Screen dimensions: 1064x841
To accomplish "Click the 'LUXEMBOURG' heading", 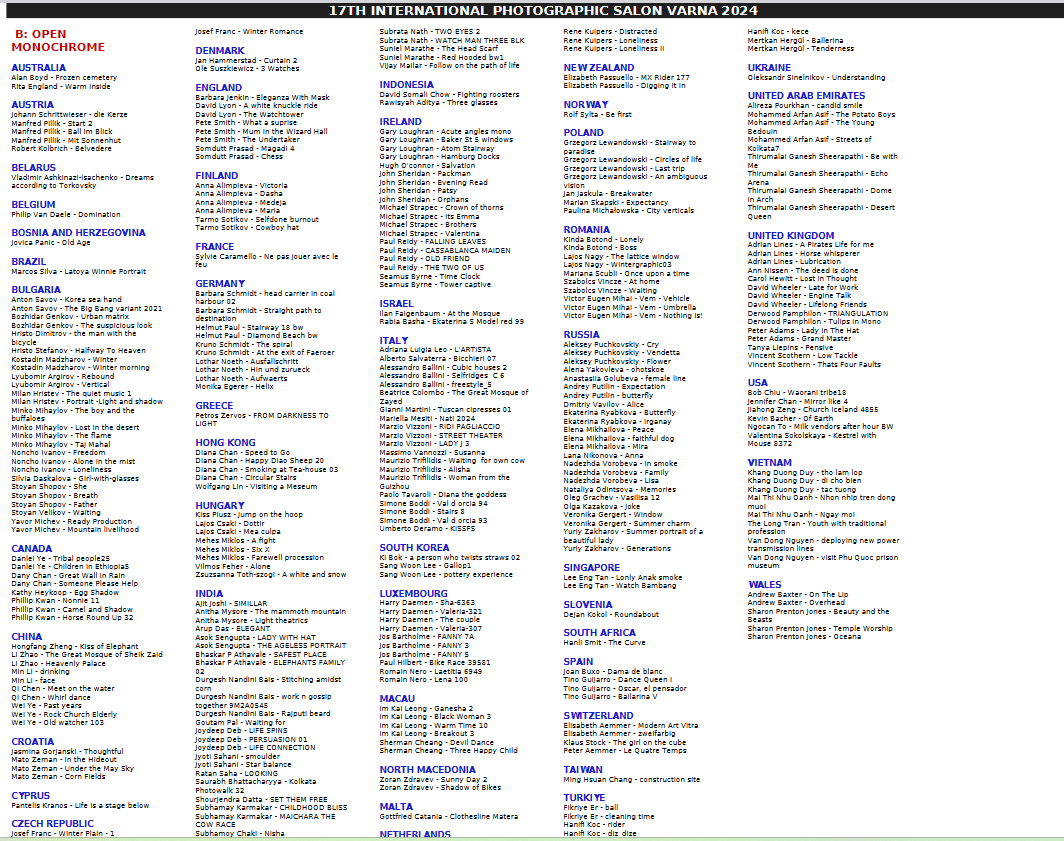I will point(413,593).
